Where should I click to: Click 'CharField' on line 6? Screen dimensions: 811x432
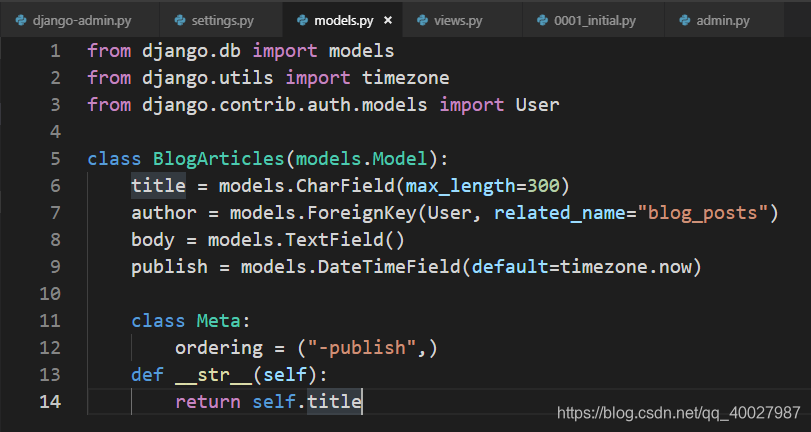point(345,186)
